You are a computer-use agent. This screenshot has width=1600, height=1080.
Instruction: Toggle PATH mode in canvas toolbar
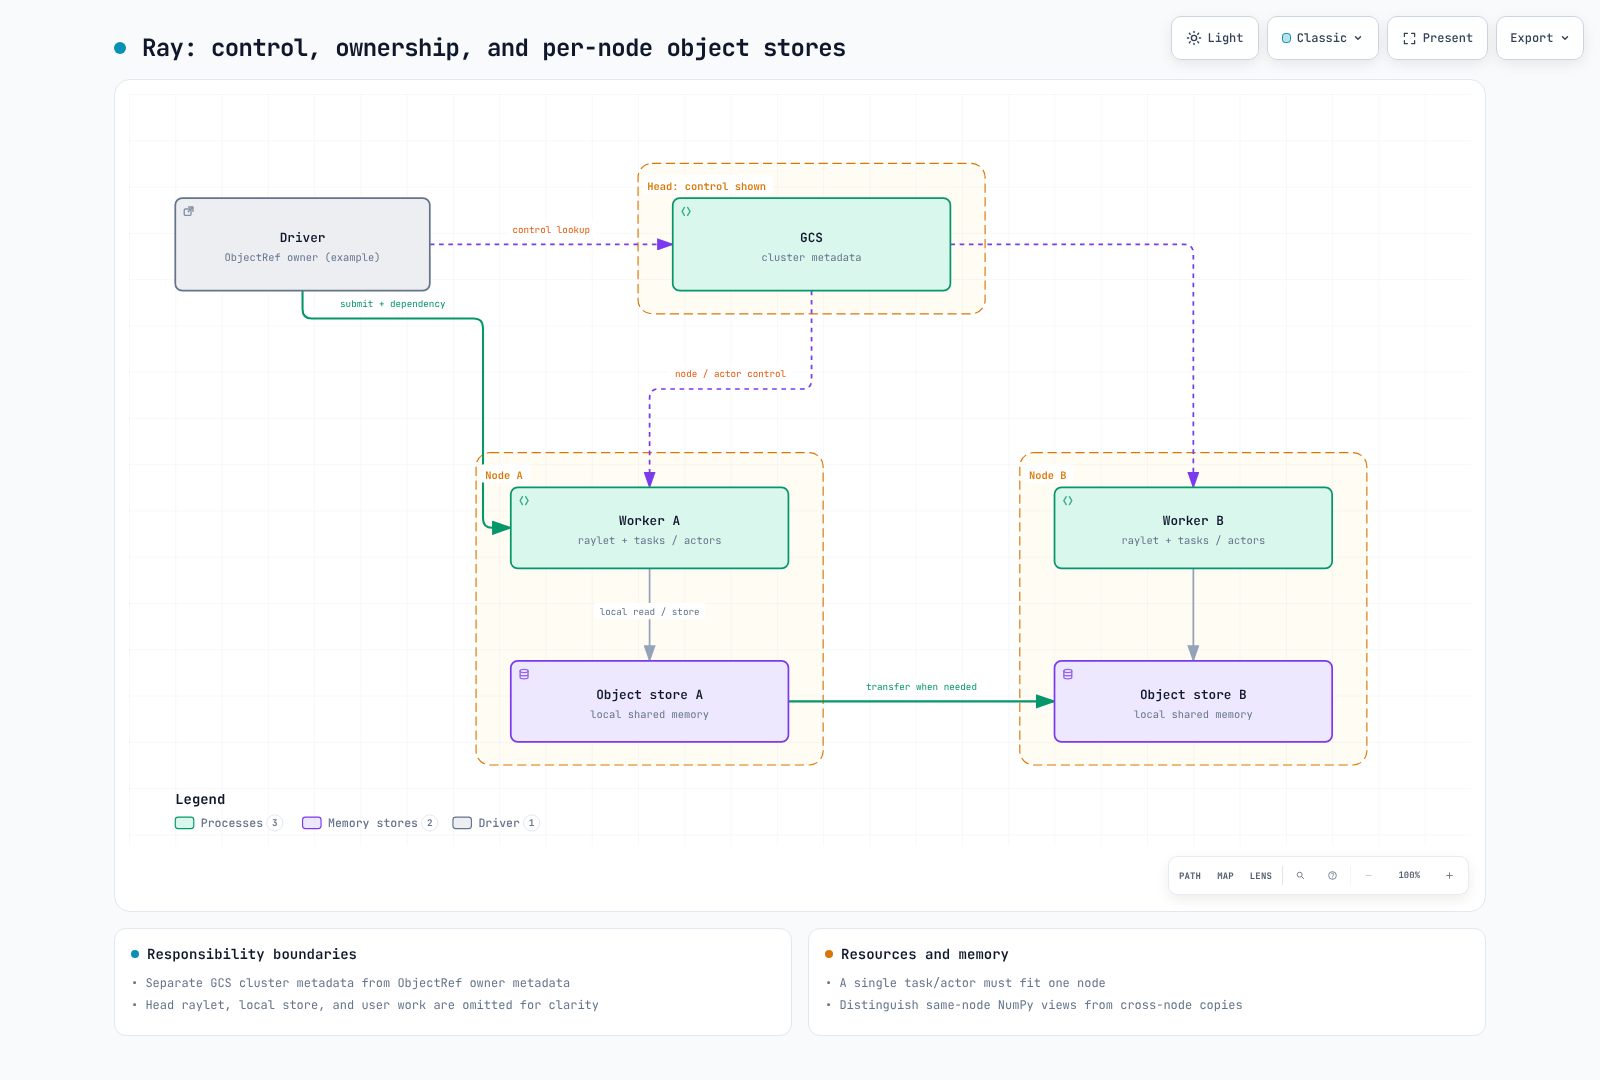[x=1190, y=876]
